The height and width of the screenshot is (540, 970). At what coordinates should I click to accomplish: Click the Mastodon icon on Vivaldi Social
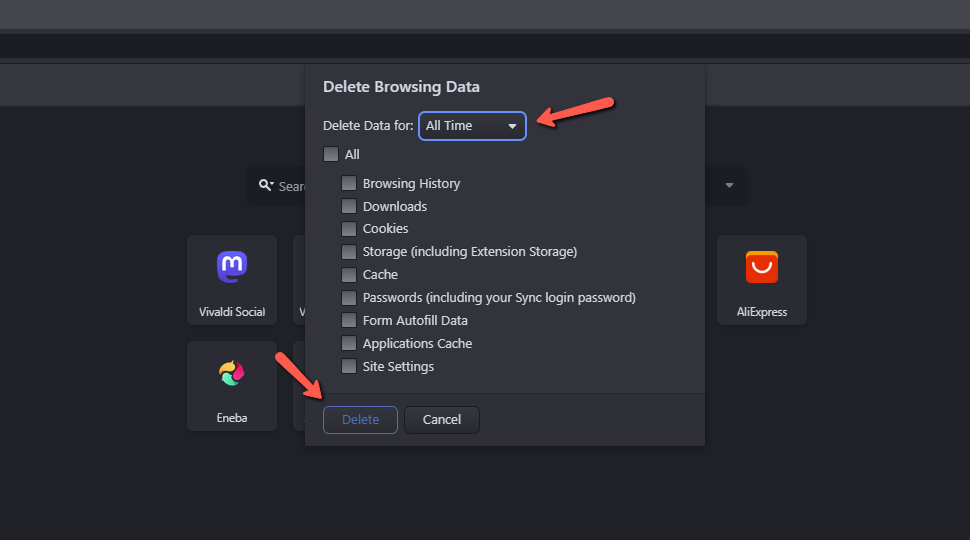coord(232,267)
